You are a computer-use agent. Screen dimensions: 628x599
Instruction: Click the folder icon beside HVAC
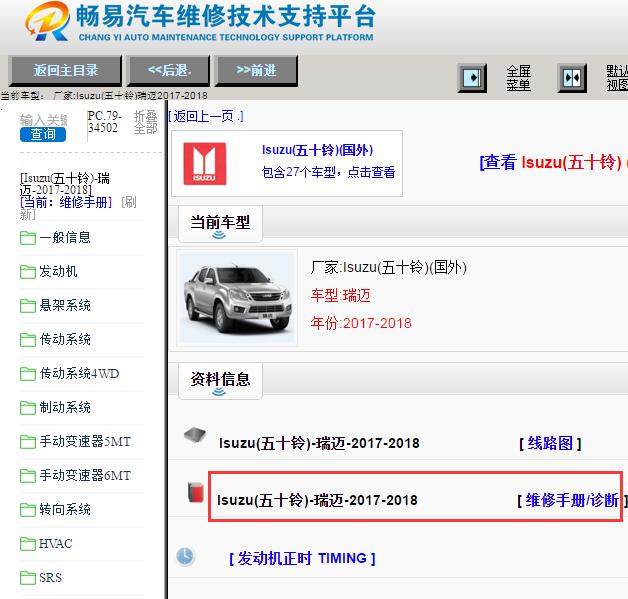(x=28, y=544)
